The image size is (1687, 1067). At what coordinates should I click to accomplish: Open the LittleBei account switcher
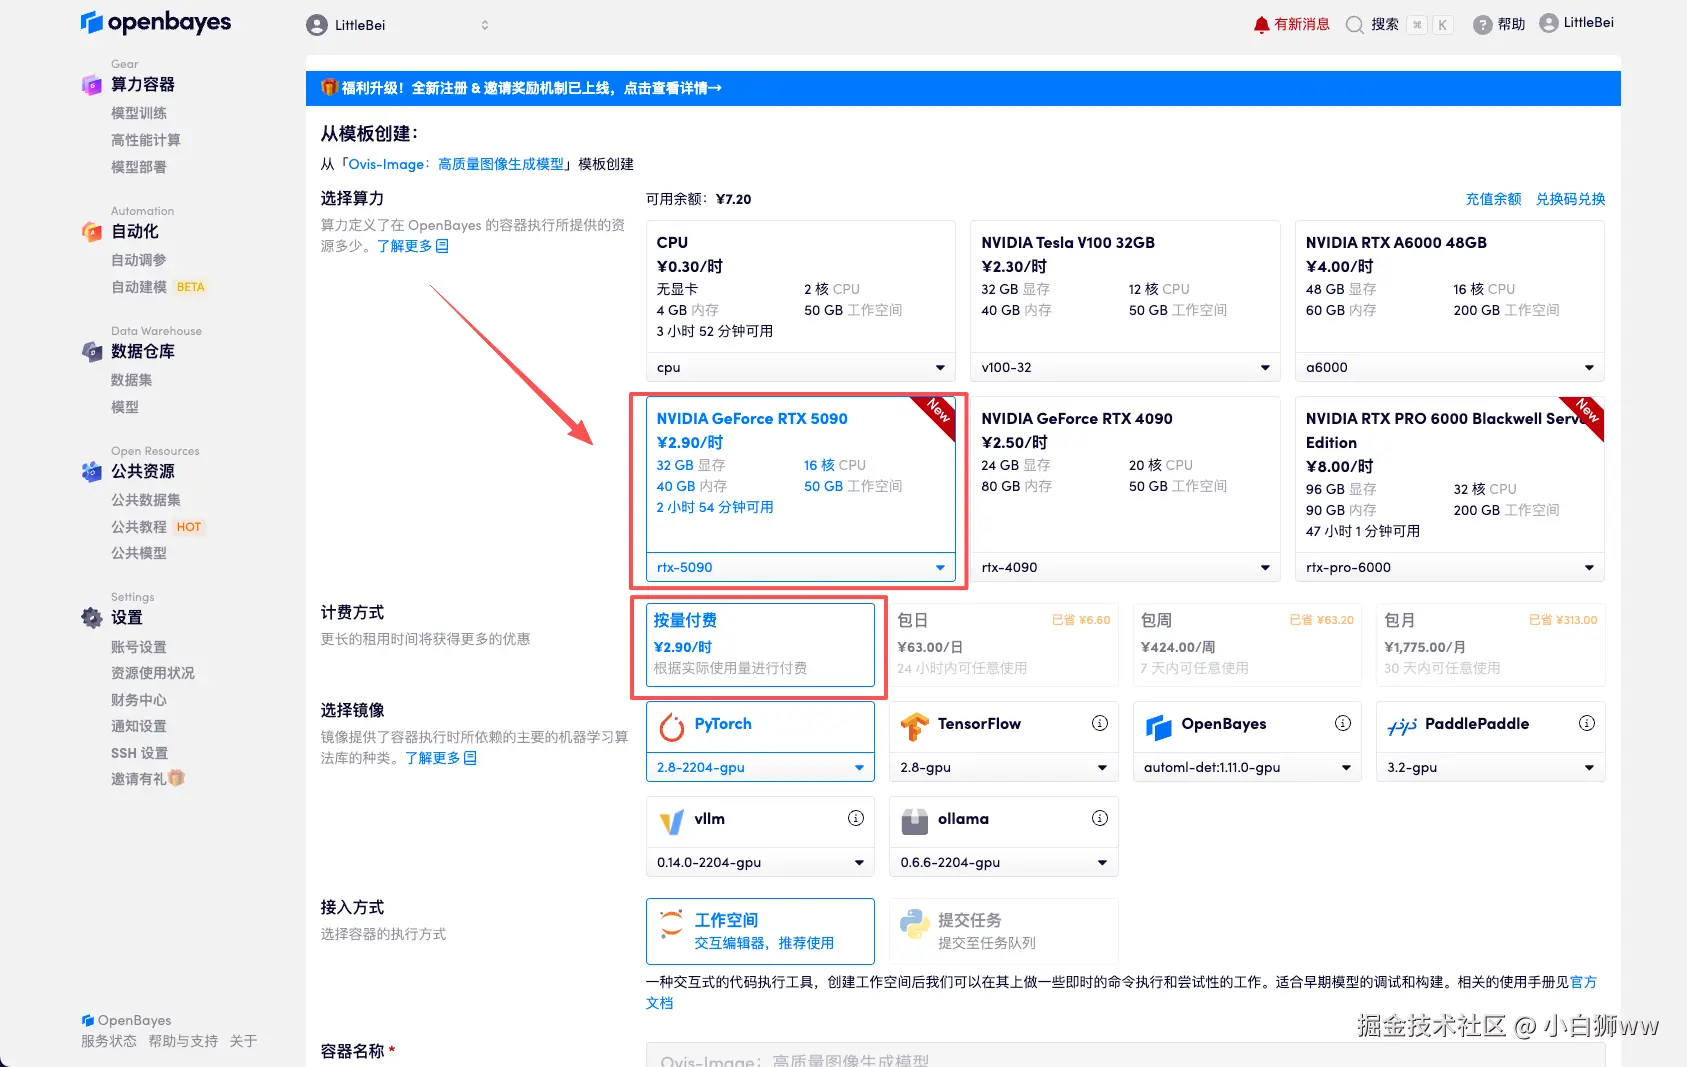click(398, 25)
